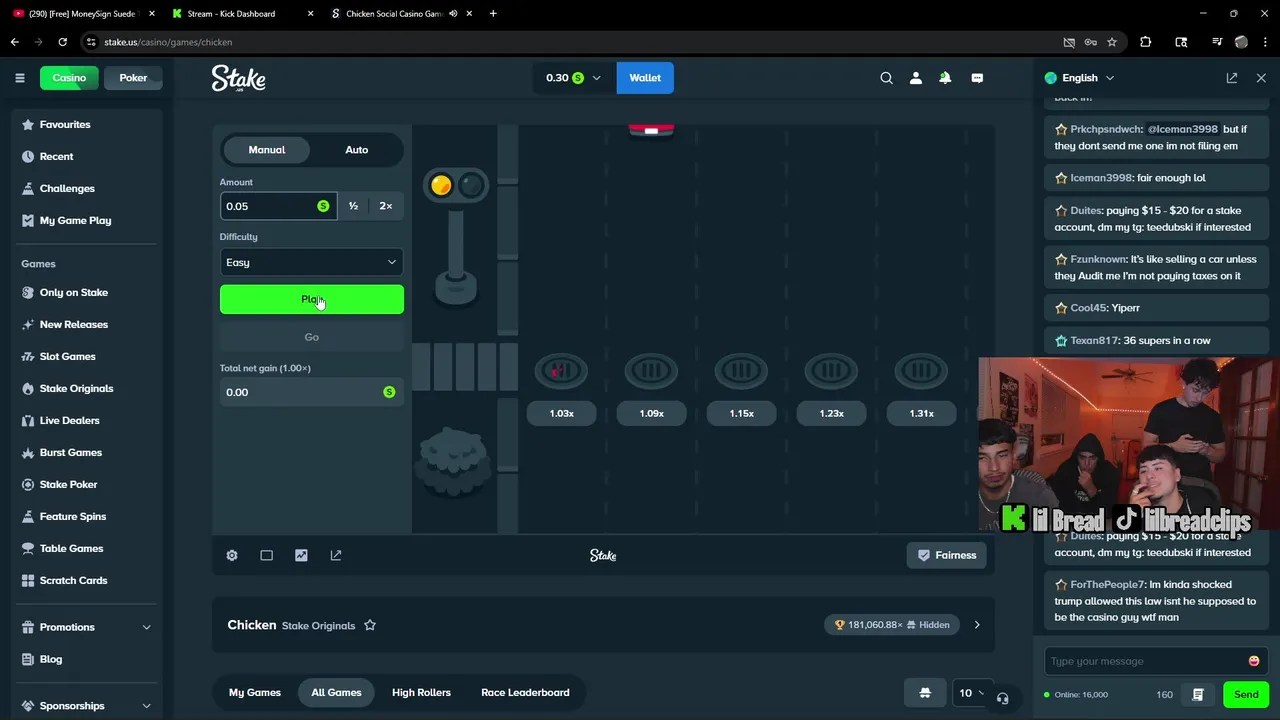Open game settings gear icon
Screen dimensions: 1280x720
point(232,555)
